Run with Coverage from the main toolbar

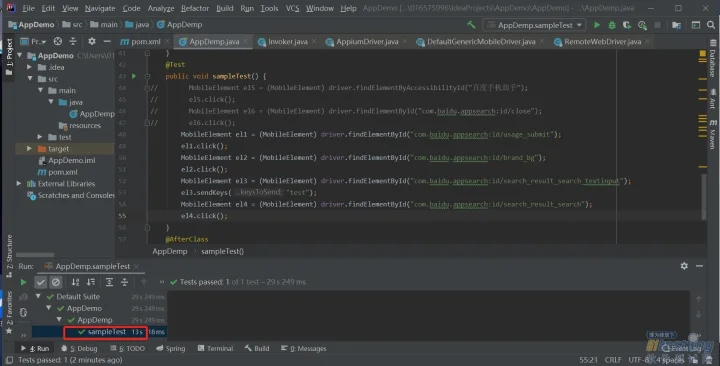tap(627, 25)
